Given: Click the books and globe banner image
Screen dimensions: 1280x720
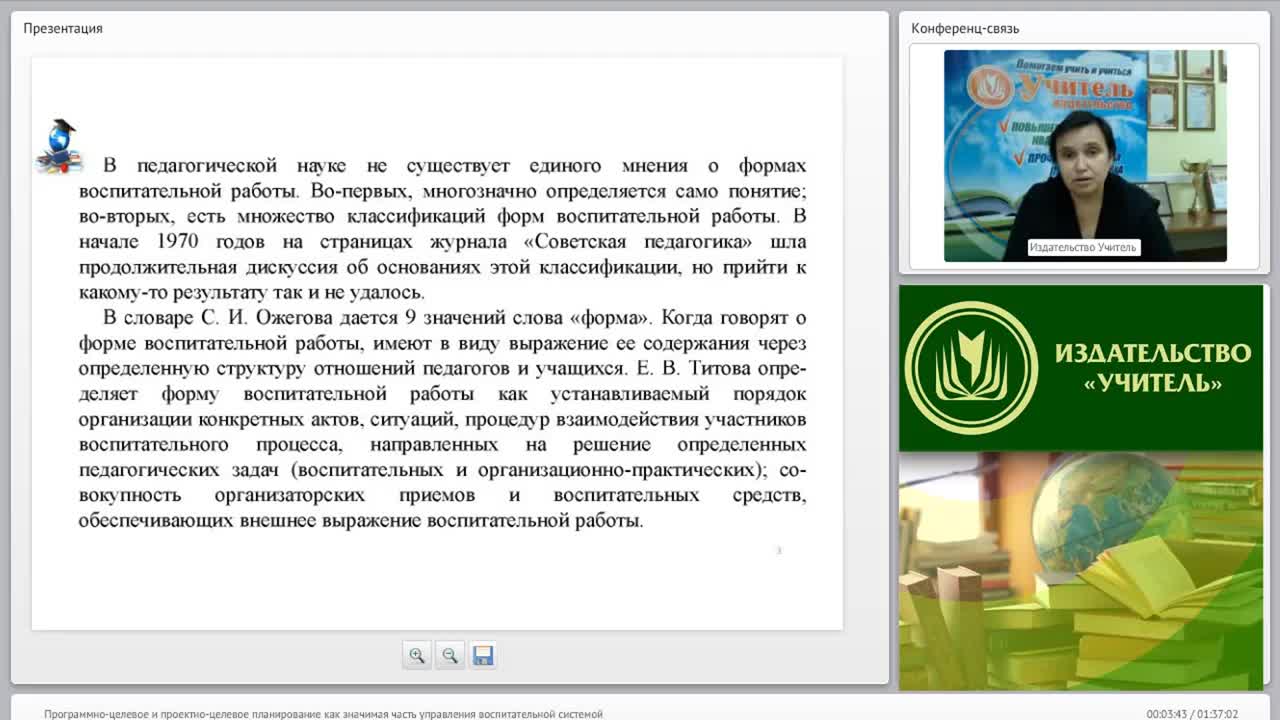Looking at the screenshot, I should click(x=1081, y=570).
